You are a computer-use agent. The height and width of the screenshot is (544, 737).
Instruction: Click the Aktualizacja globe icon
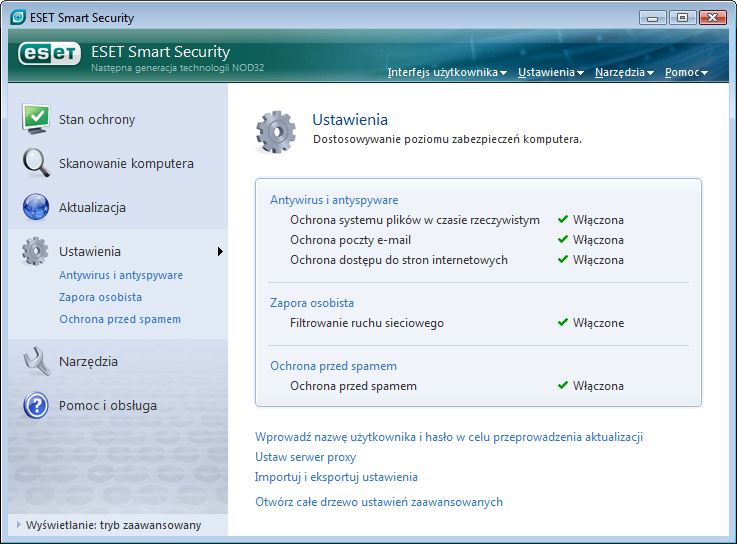[x=36, y=207]
